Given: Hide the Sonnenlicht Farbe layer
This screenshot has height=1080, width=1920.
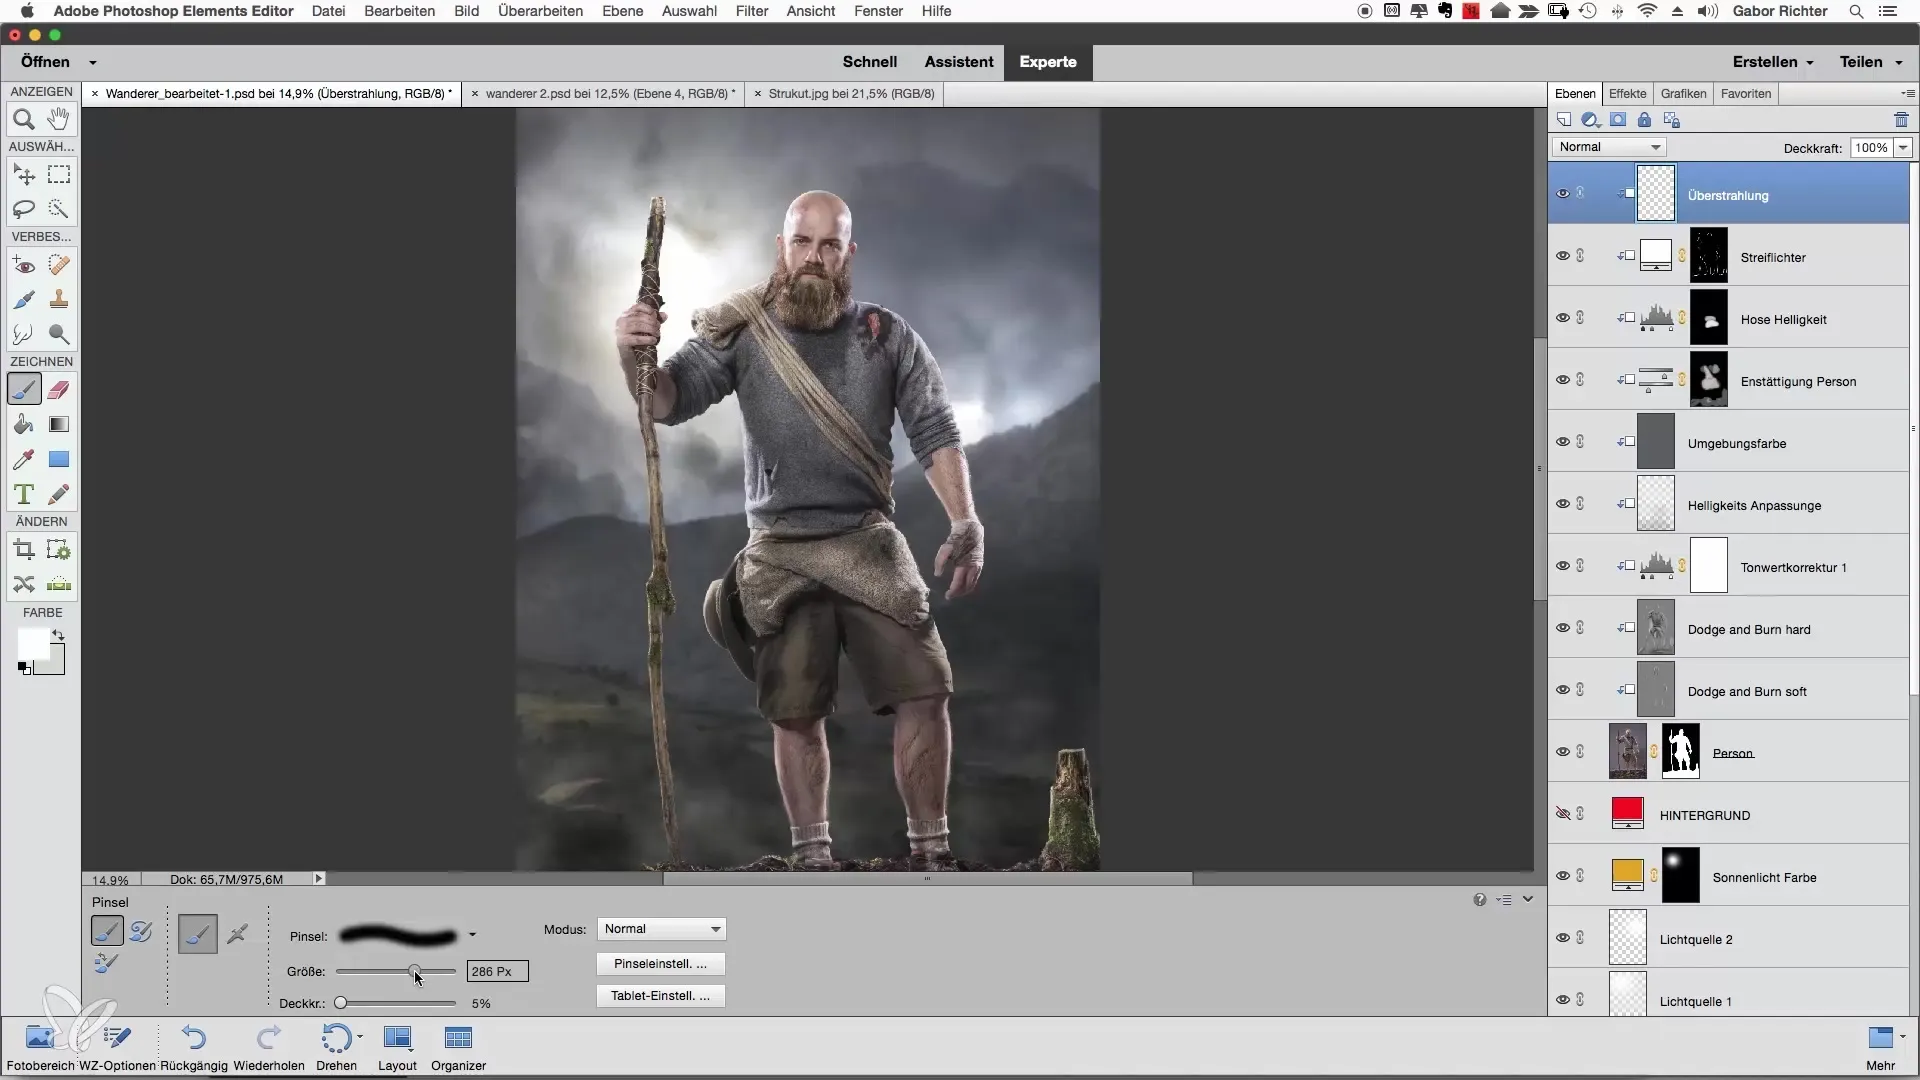Looking at the screenshot, I should coord(1563,876).
